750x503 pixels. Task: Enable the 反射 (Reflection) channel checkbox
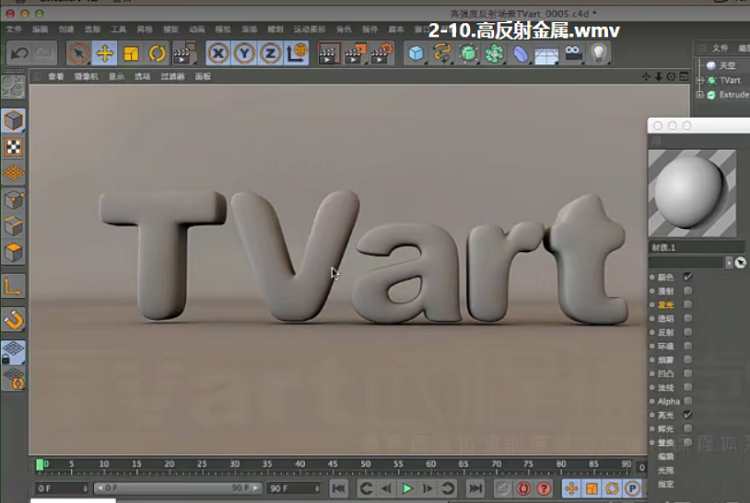coord(688,332)
